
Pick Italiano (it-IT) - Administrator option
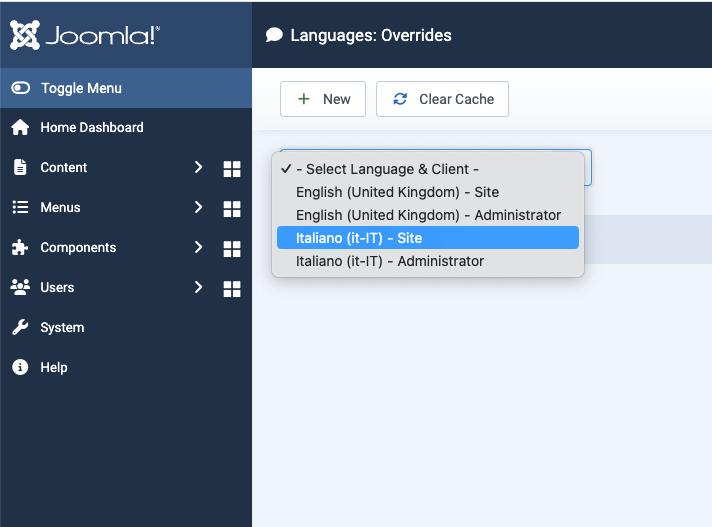[390, 261]
